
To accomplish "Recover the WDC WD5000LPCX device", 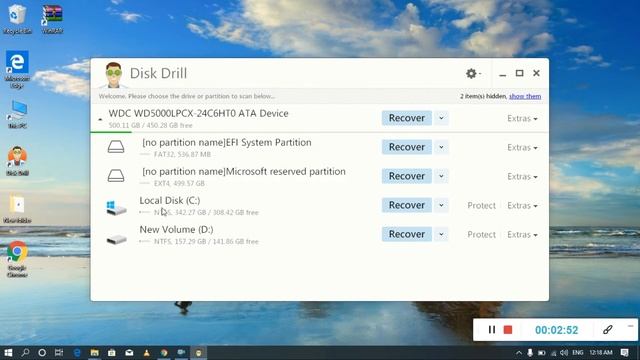I will tap(407, 118).
